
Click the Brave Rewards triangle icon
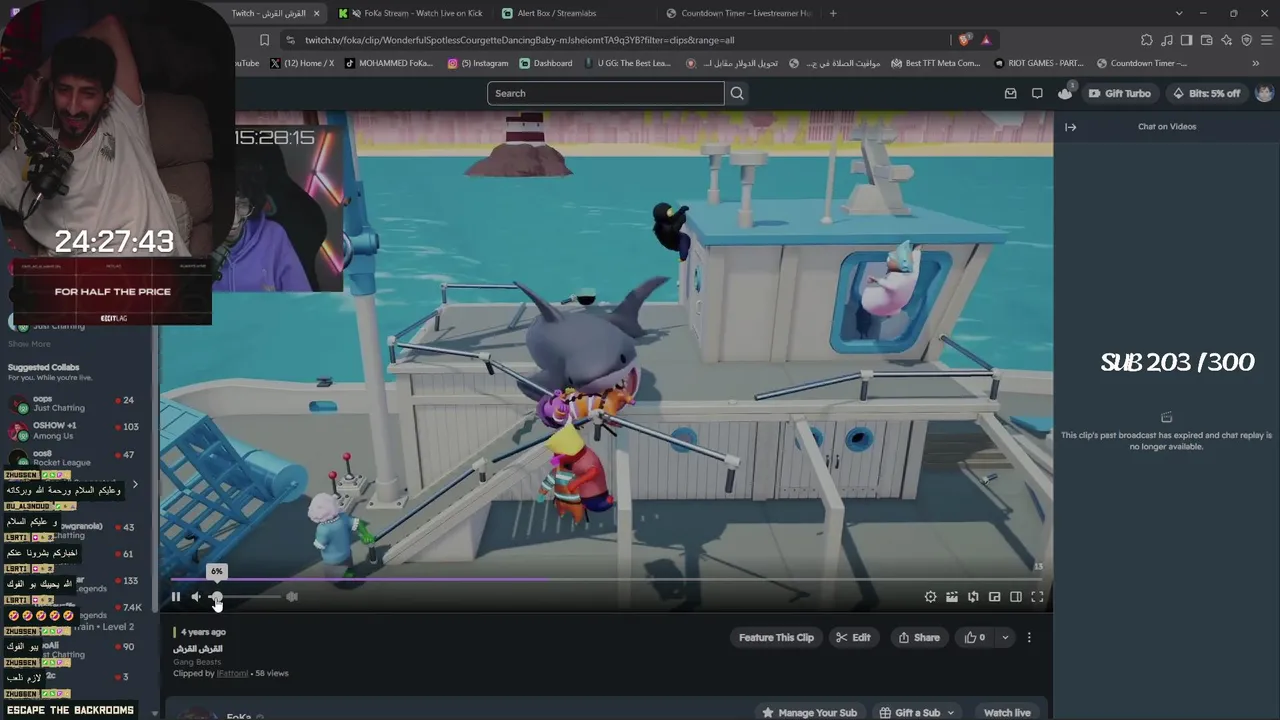(986, 40)
